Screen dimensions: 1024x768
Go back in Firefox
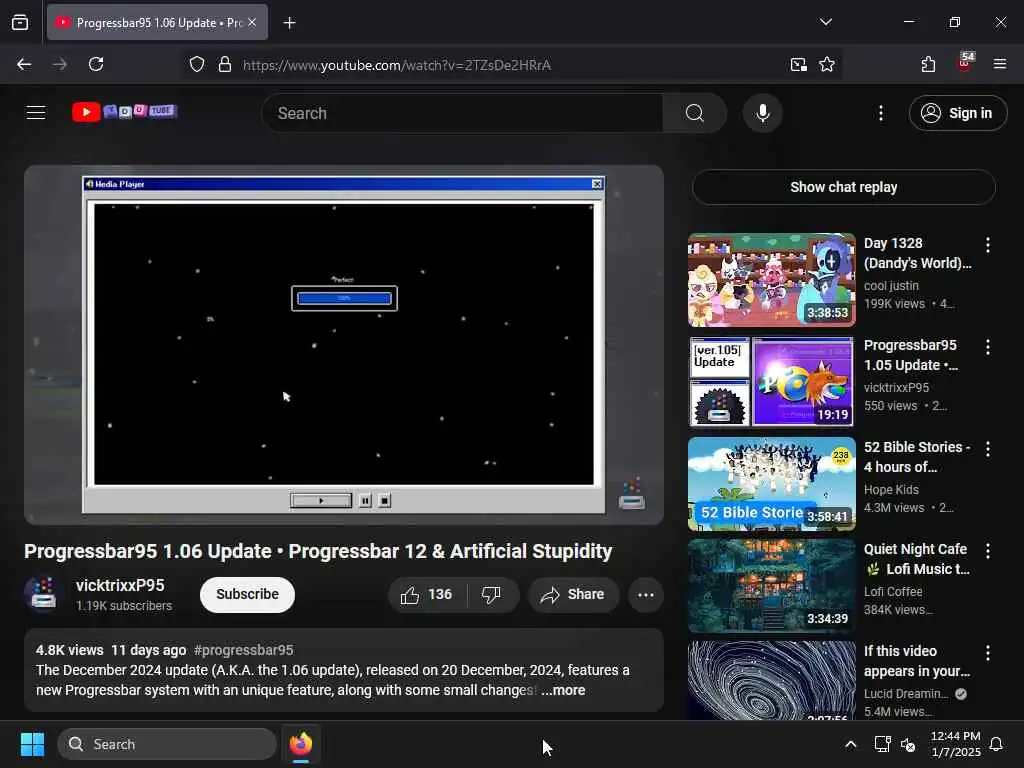point(24,65)
